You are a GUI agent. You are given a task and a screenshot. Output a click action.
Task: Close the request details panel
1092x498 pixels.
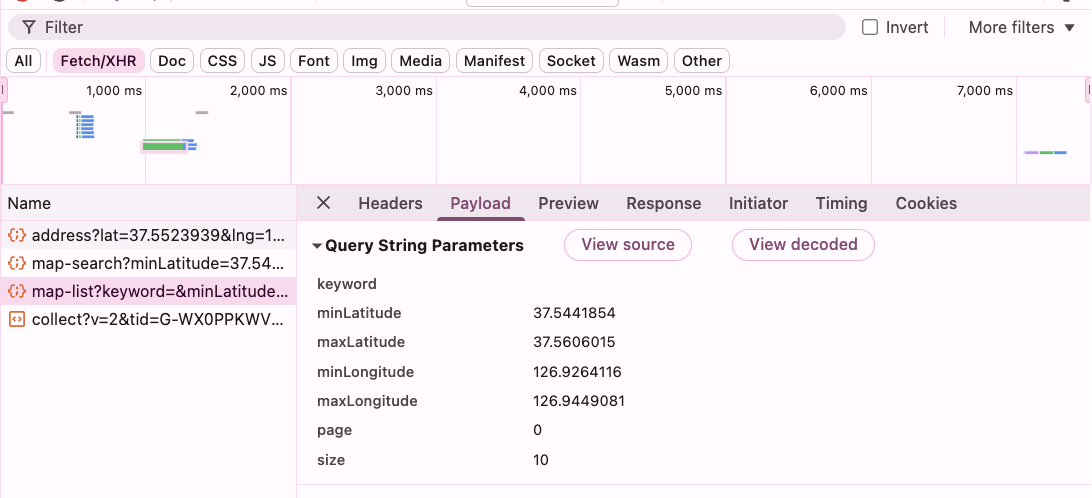pos(323,203)
